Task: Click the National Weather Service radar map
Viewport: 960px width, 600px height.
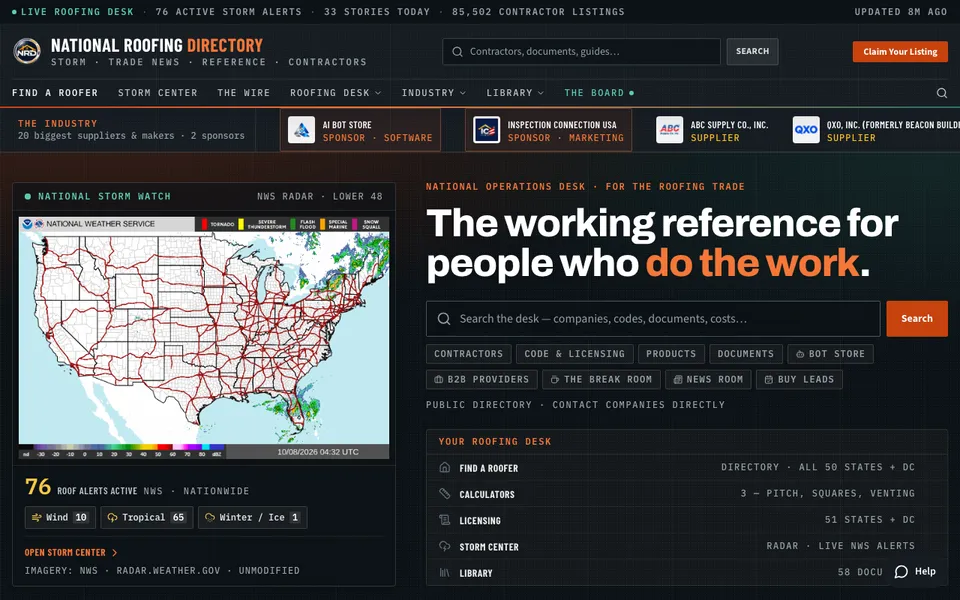Action: (204, 337)
